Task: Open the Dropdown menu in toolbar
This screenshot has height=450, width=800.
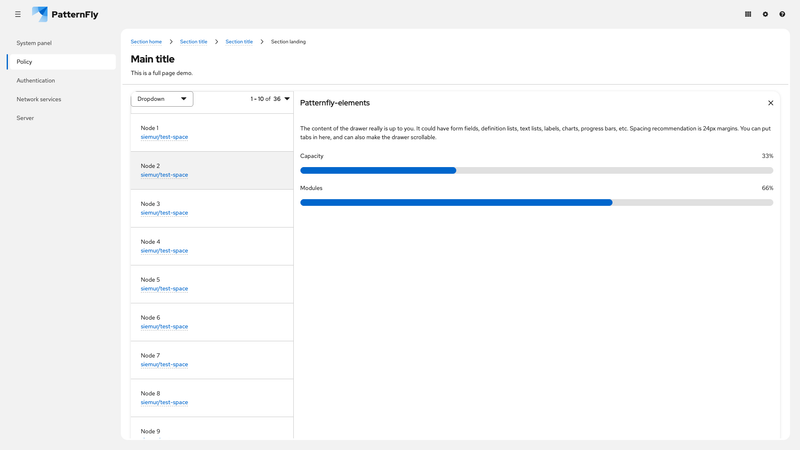Action: 162,99
